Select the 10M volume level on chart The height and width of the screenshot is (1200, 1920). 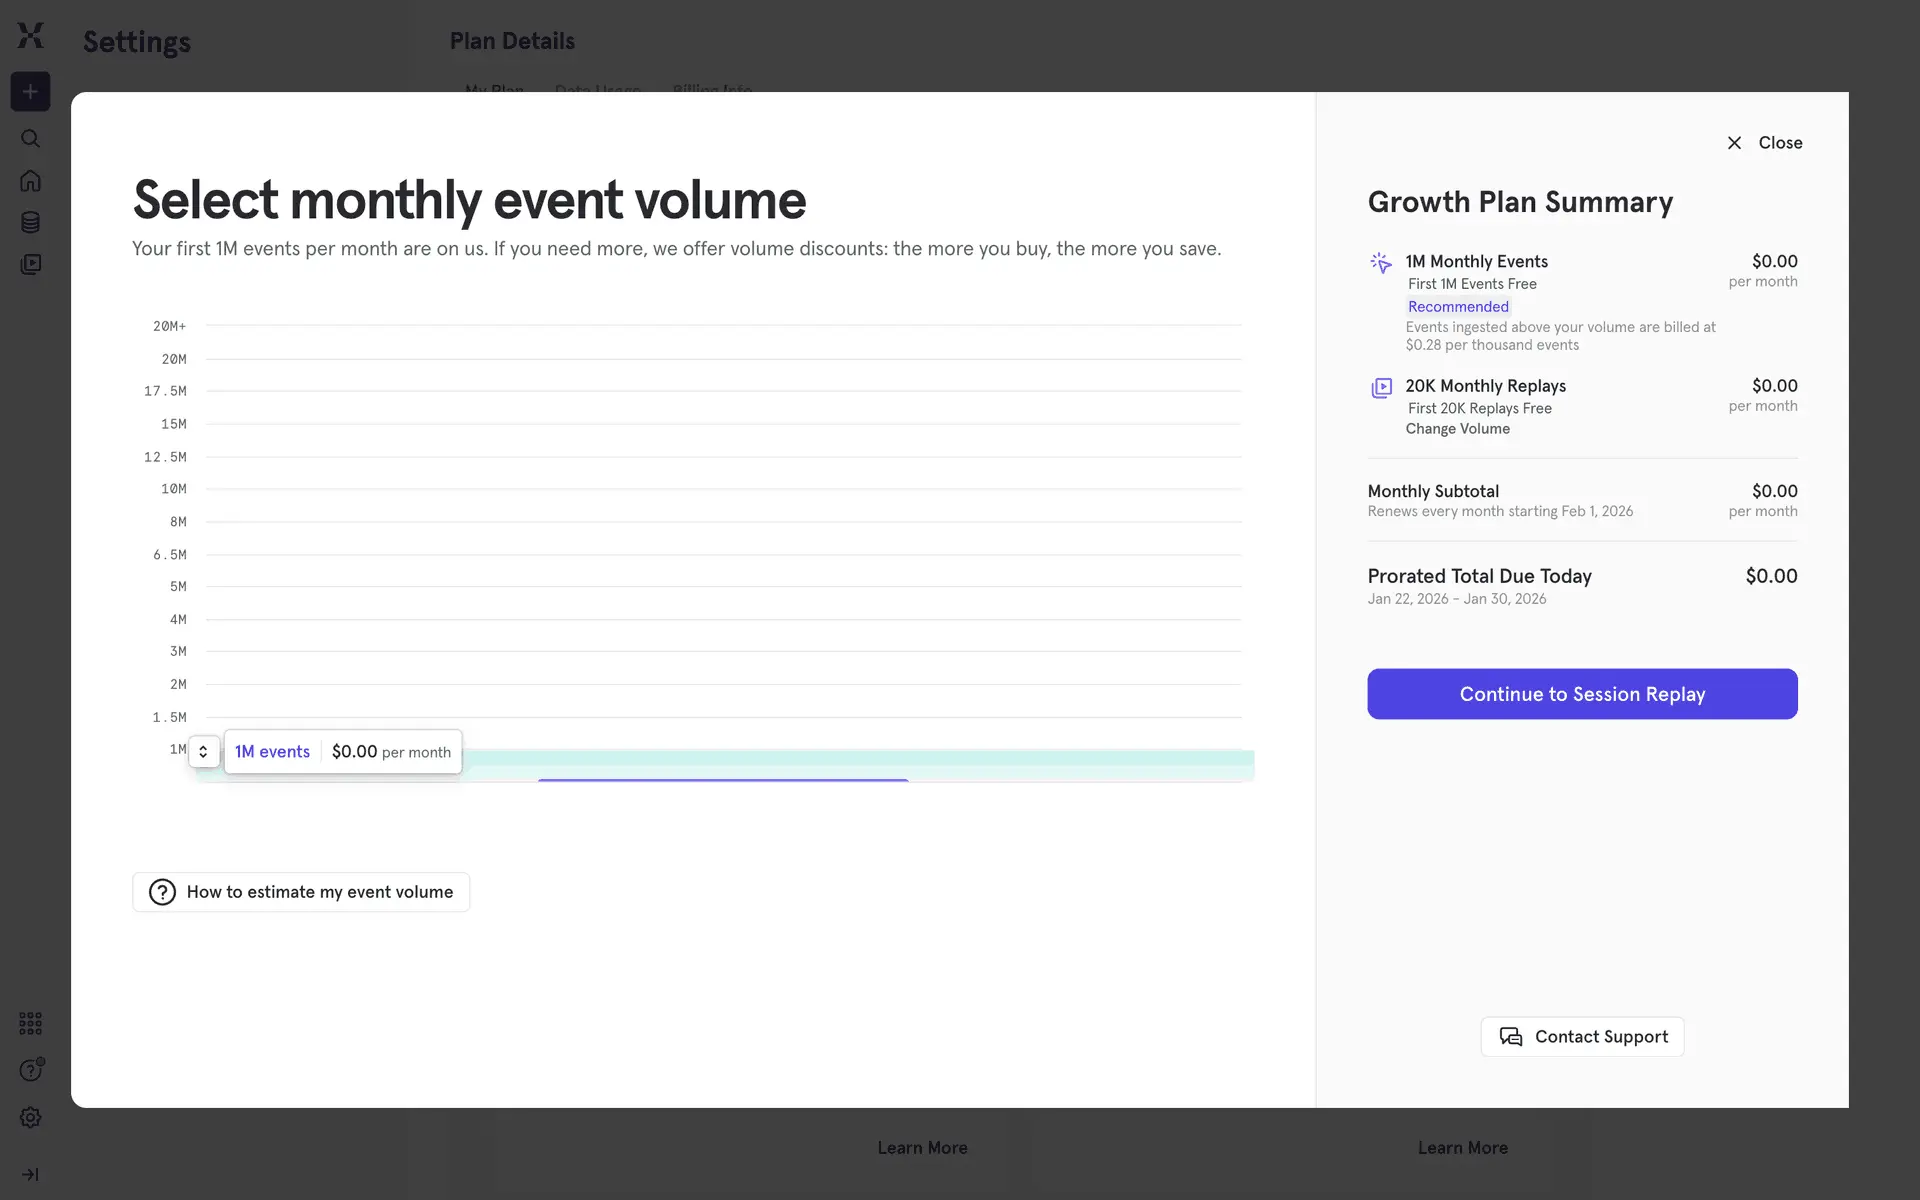click(x=723, y=489)
